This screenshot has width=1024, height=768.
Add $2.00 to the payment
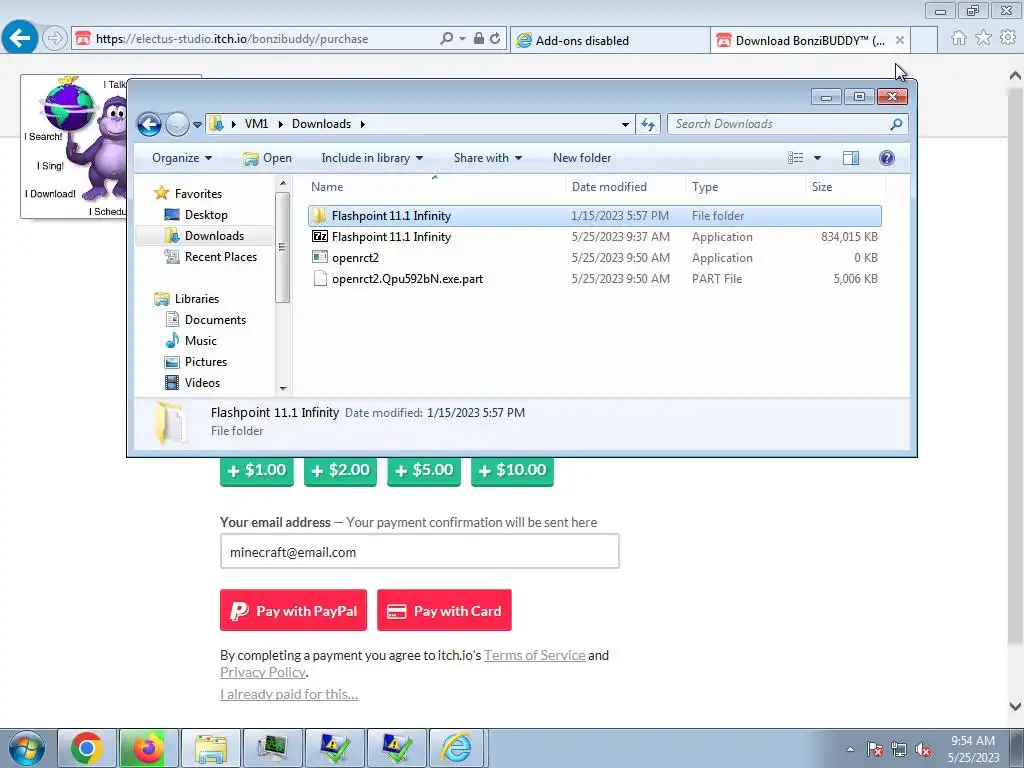340,471
